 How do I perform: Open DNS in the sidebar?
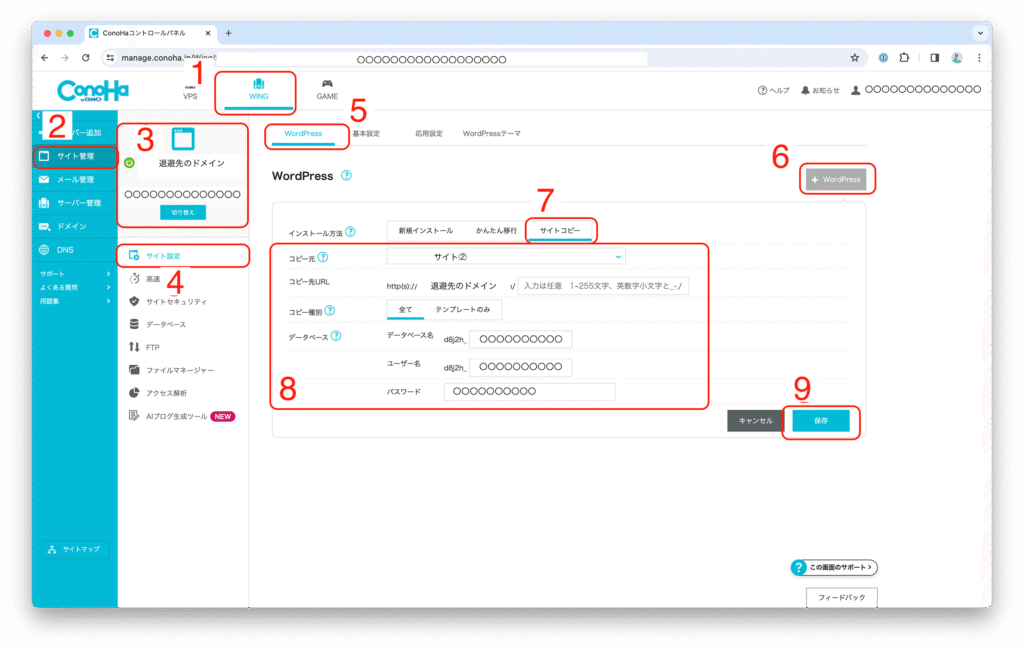click(75, 250)
